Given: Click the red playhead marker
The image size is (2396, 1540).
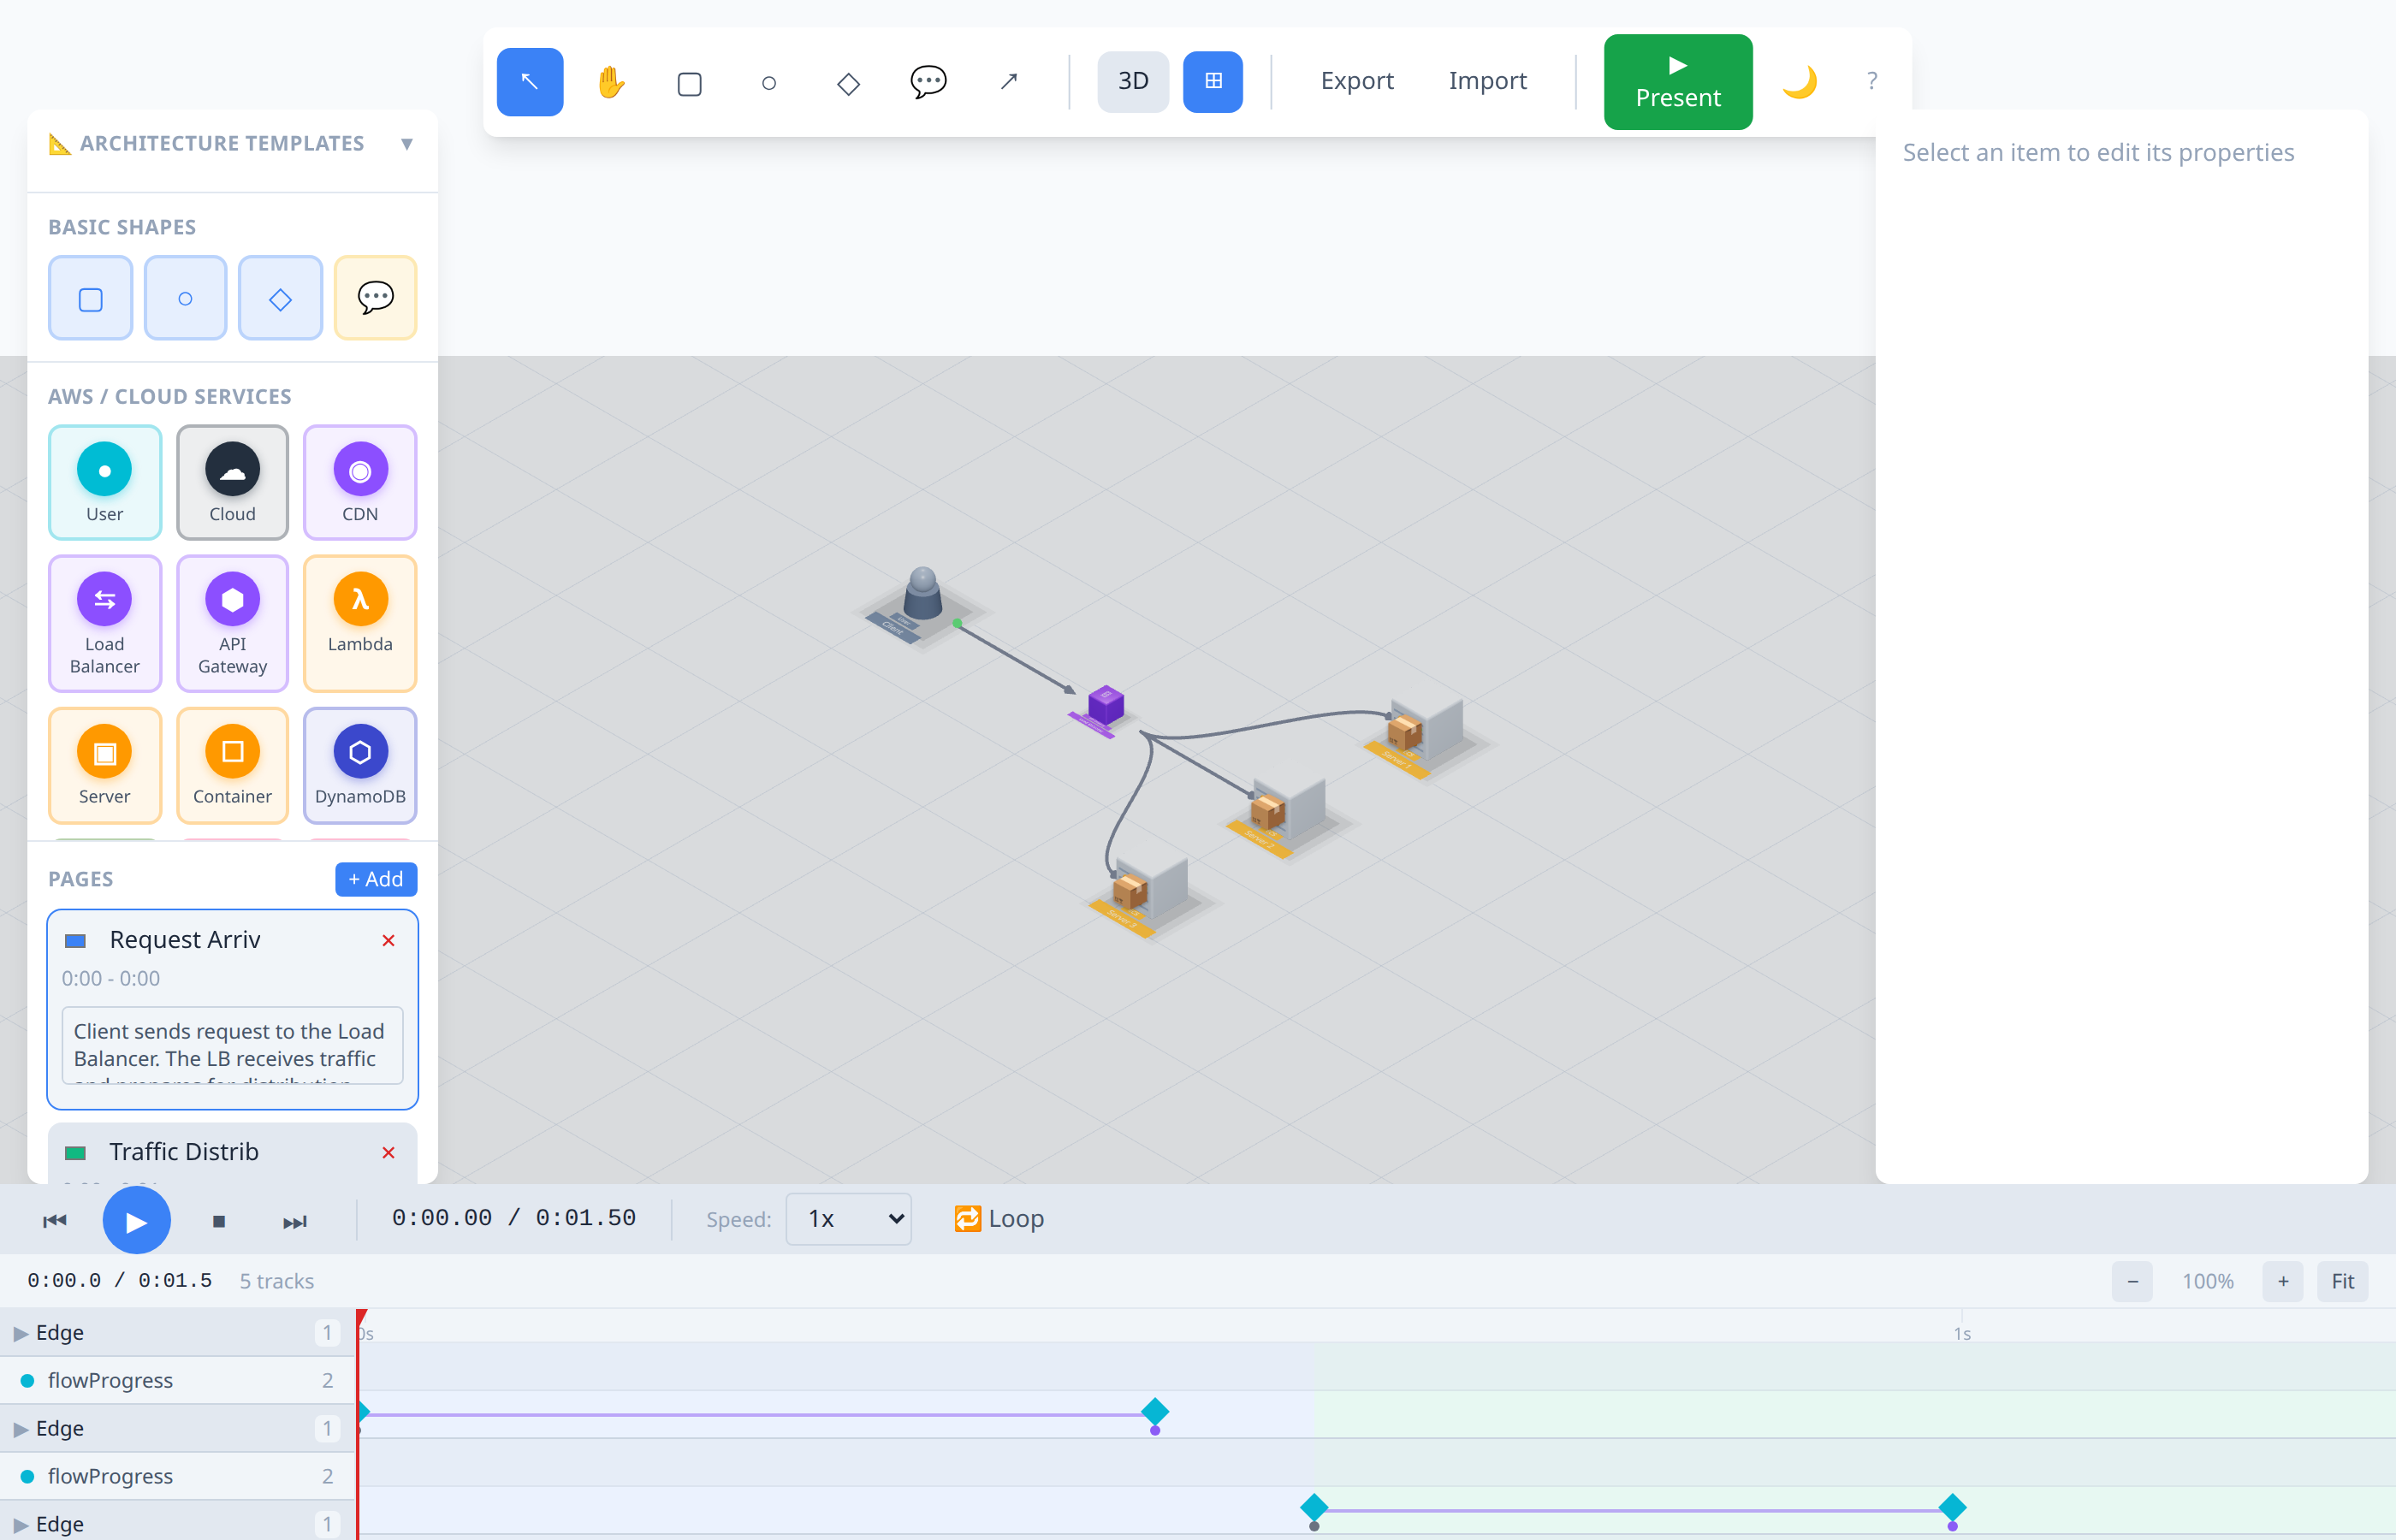Looking at the screenshot, I should point(362,1317).
